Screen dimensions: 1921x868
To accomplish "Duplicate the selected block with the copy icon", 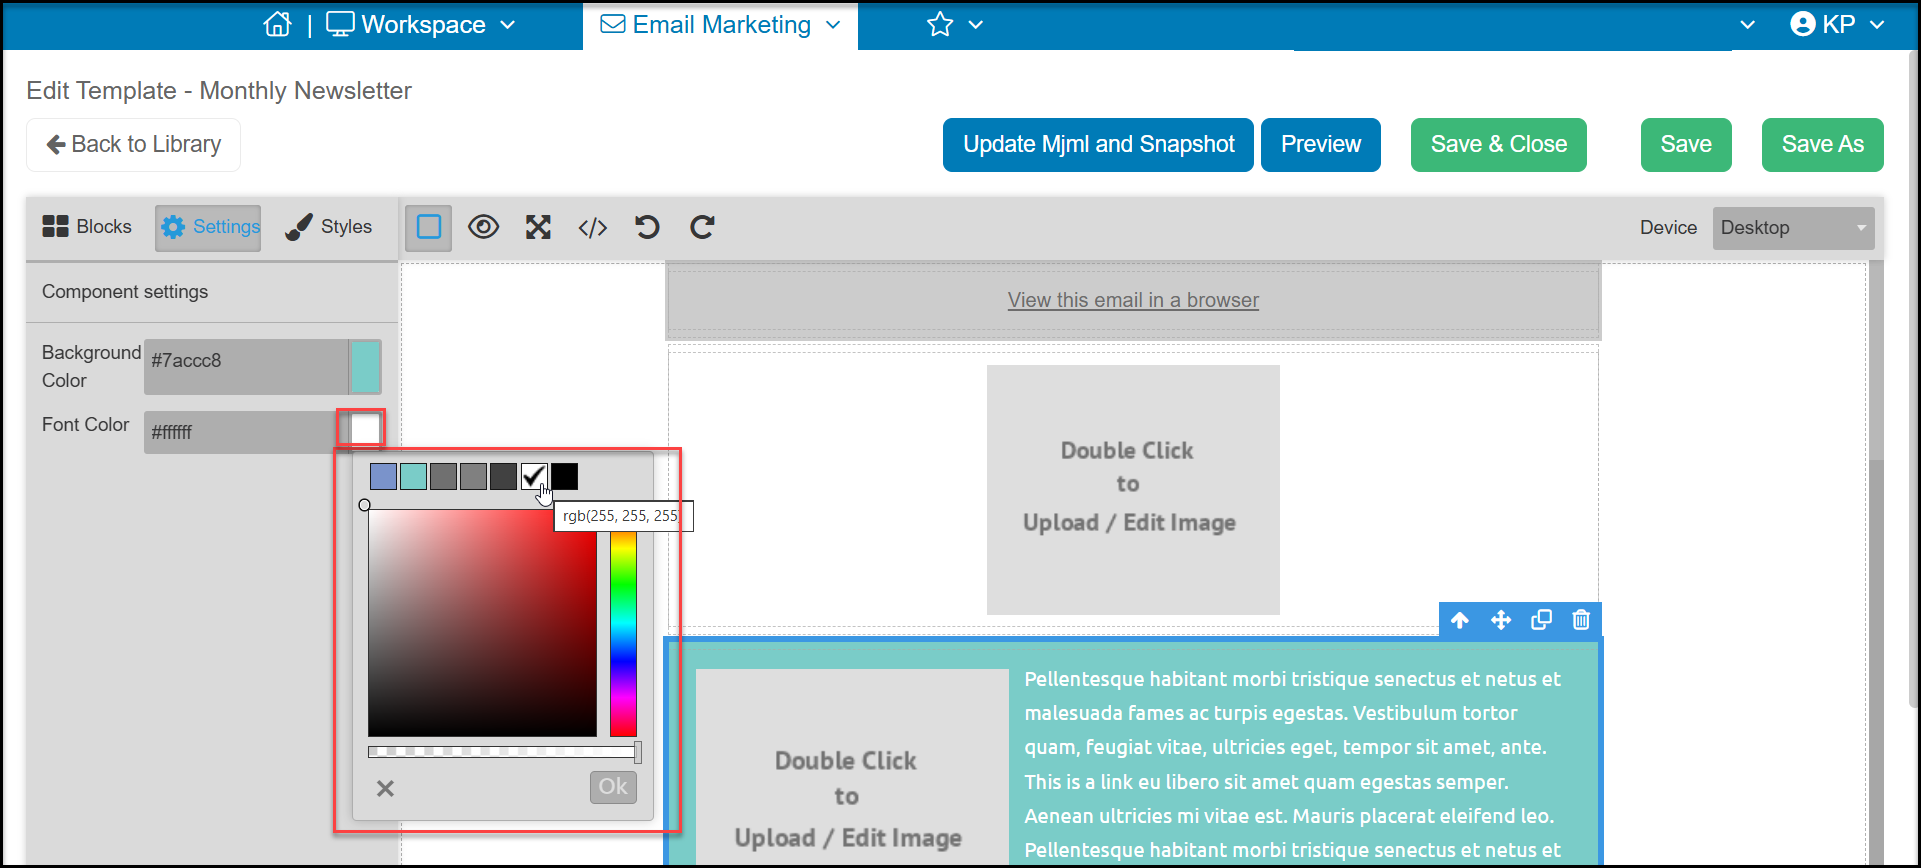I will point(1541,620).
